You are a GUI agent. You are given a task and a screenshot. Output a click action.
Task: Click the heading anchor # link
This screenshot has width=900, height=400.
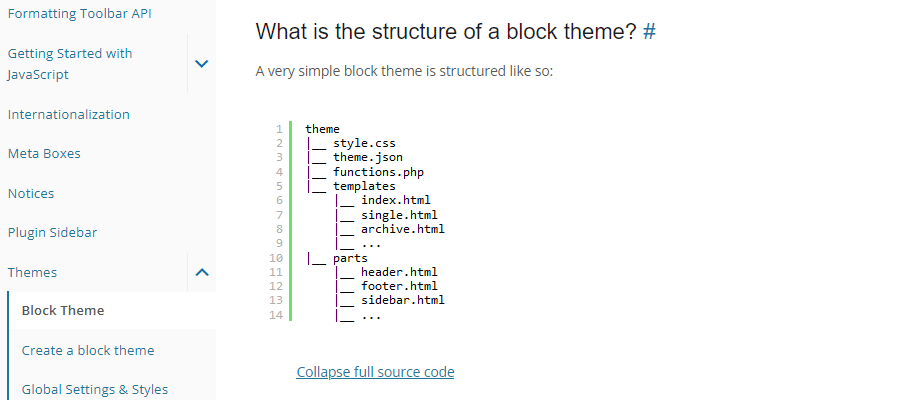pos(650,31)
